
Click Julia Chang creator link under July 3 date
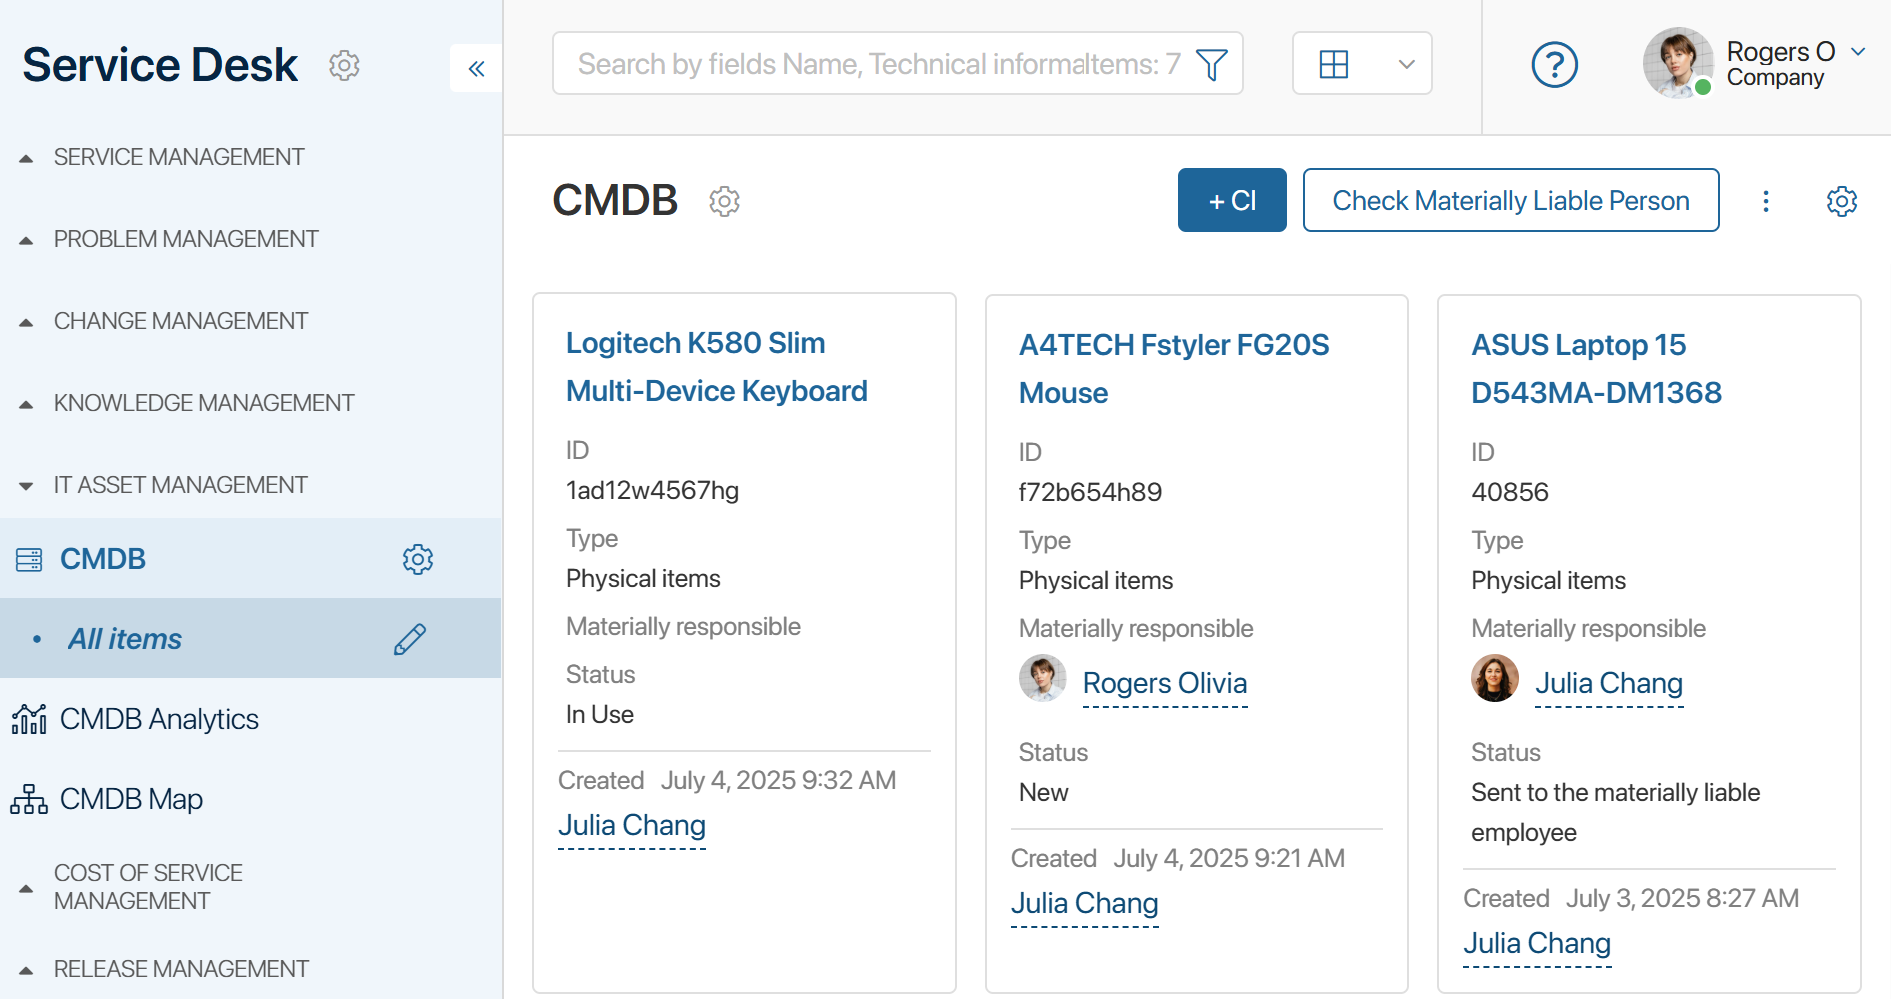(1537, 943)
